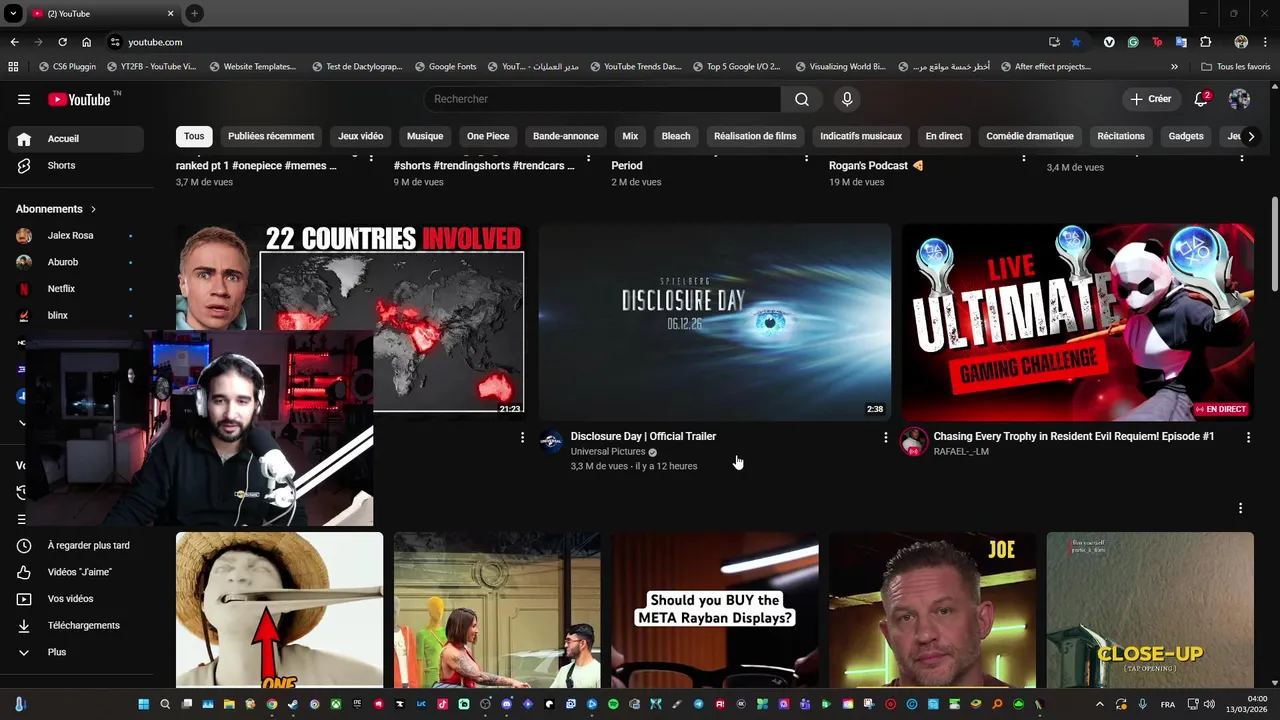Click the magnifier search button
Image resolution: width=1280 pixels, height=720 pixels.
(802, 99)
